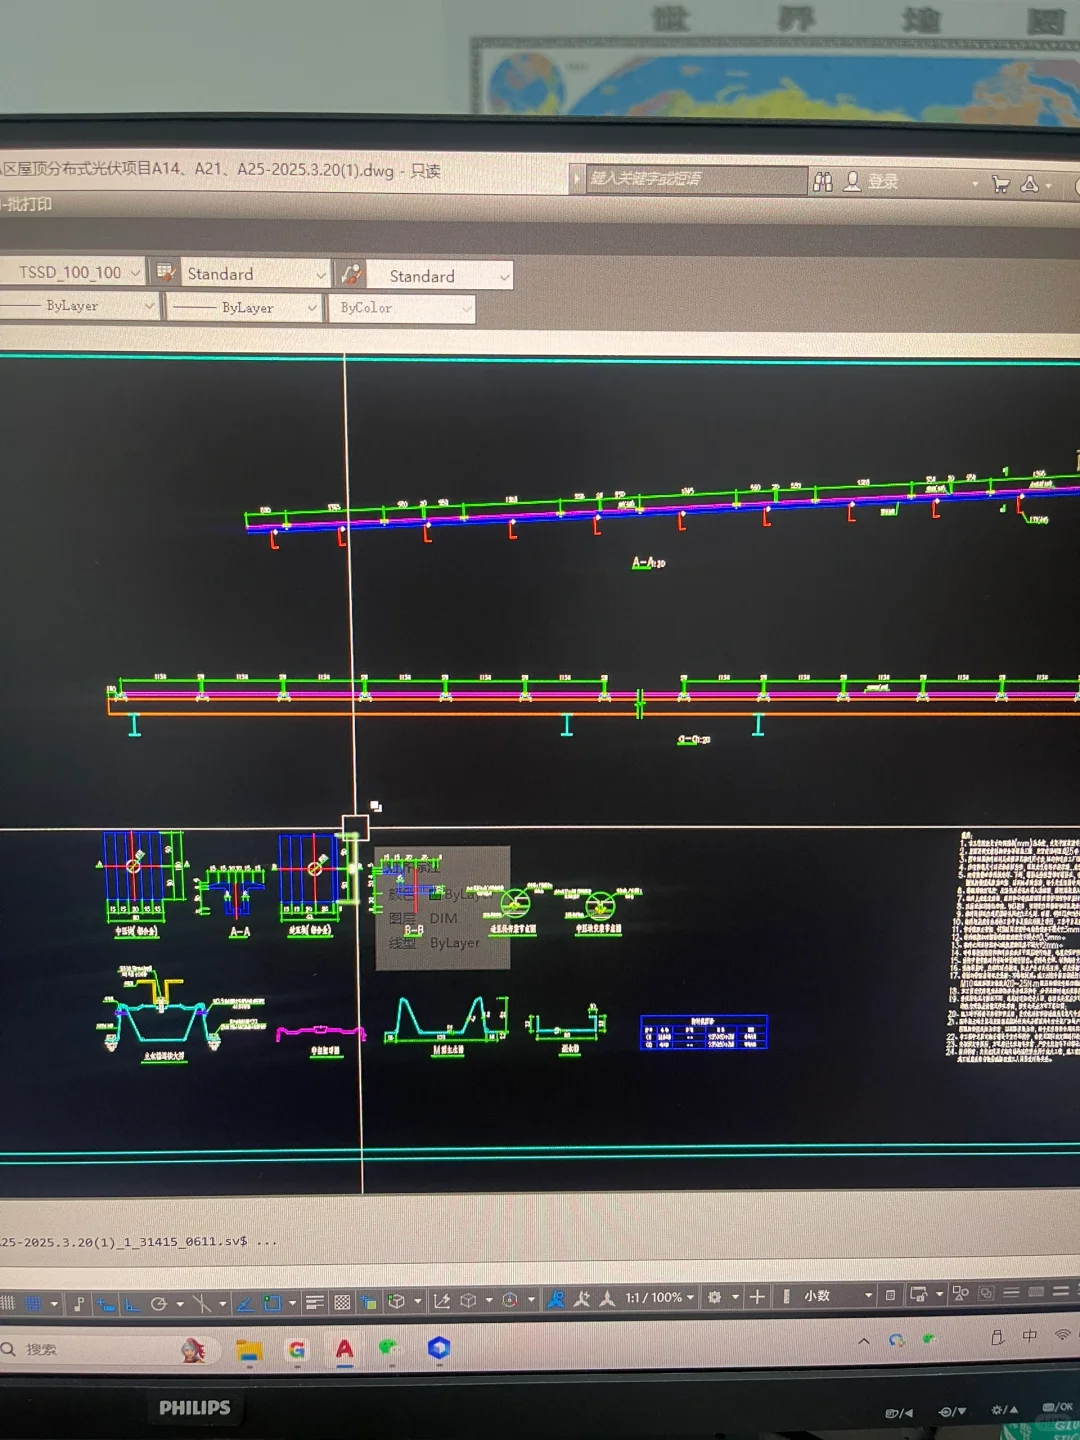This screenshot has width=1080, height=1440.
Task: Click the selection cycling status icon
Action: [x=369, y=1303]
